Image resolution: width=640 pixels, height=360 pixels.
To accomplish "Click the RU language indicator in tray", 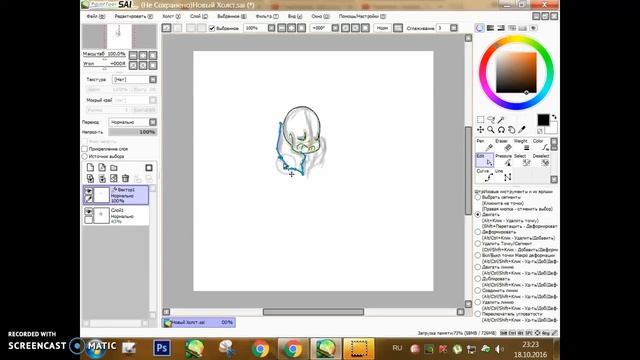I will tap(397, 348).
